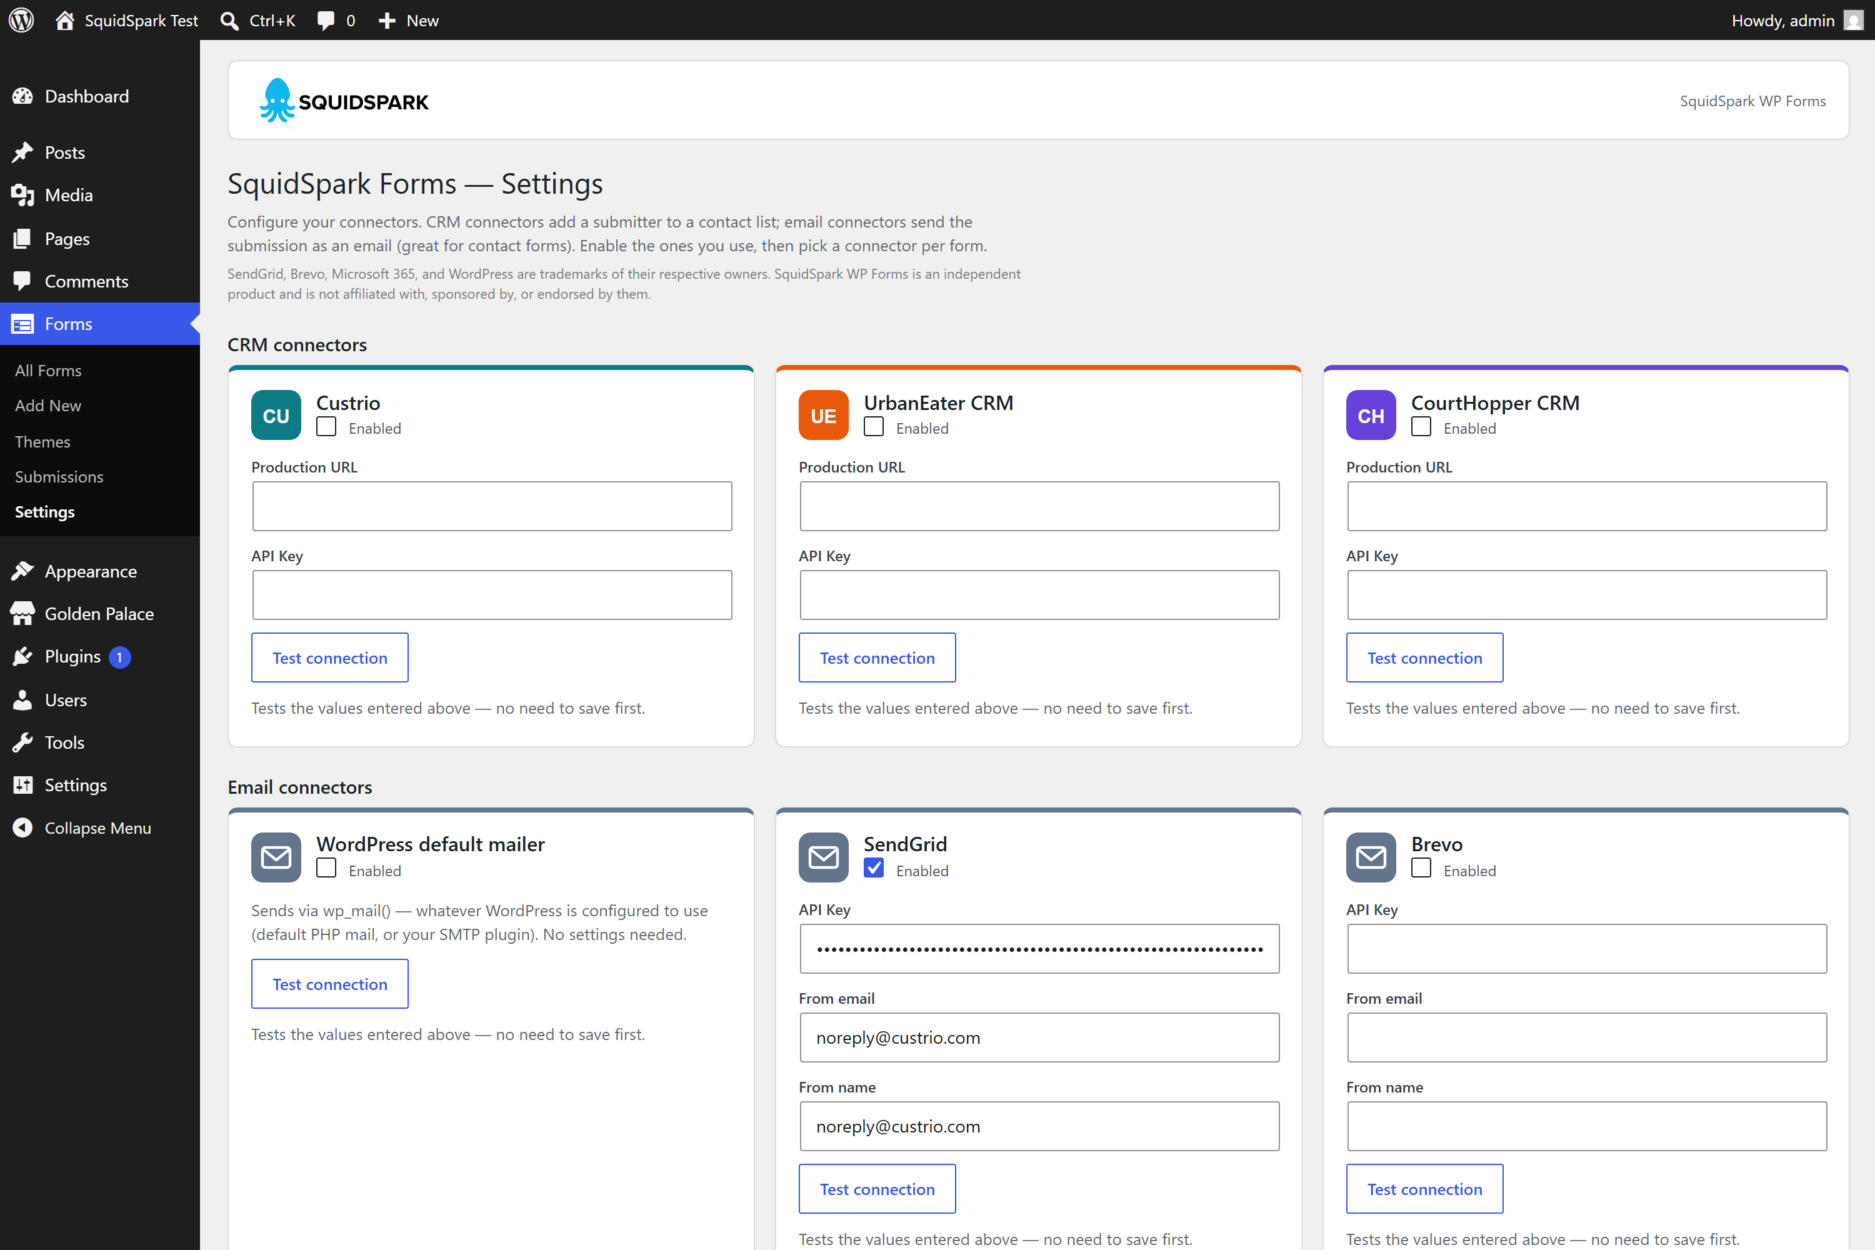Focus CourtHopper CRM API Key field
The width and height of the screenshot is (1875, 1250).
(1586, 595)
